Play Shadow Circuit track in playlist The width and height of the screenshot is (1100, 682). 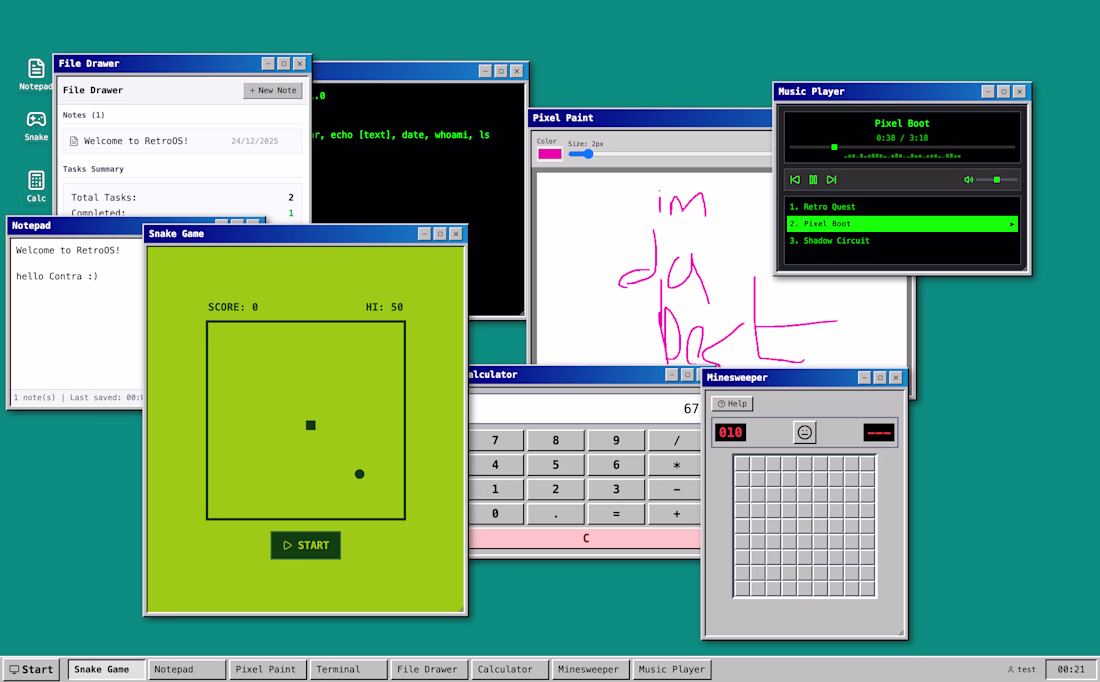(902, 241)
